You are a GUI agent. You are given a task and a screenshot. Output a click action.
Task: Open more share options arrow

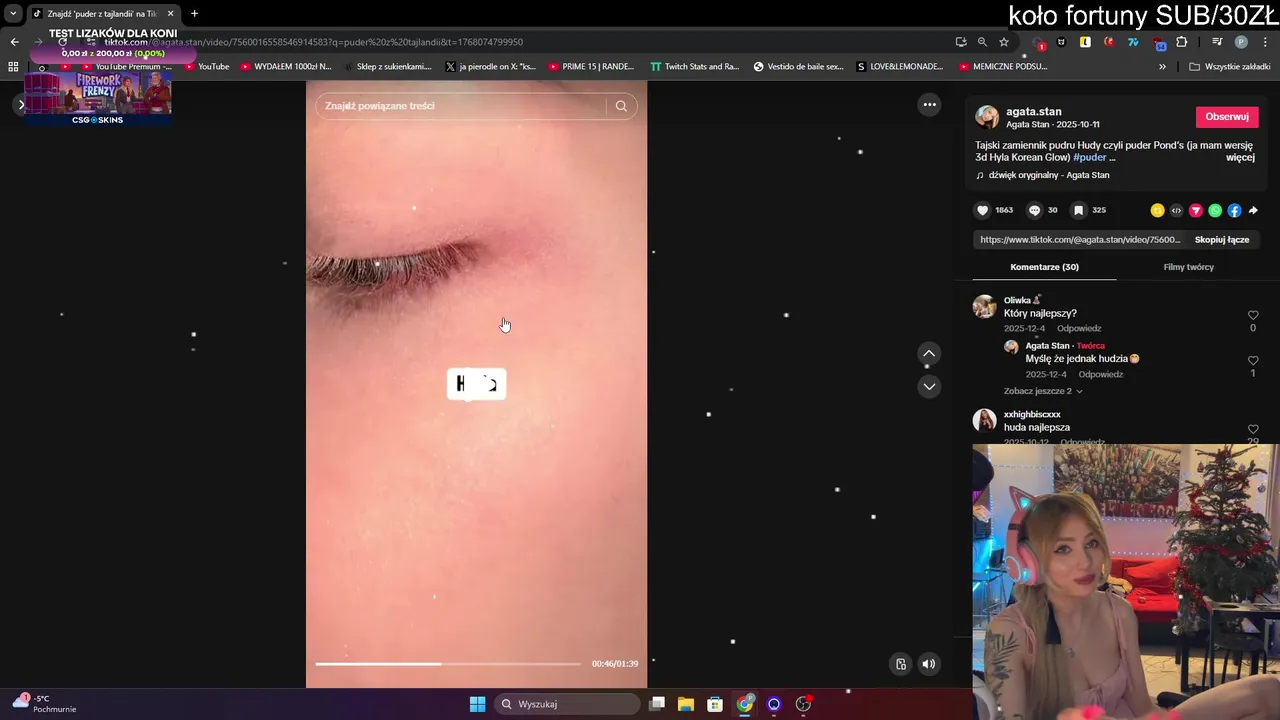pyautogui.click(x=1253, y=210)
